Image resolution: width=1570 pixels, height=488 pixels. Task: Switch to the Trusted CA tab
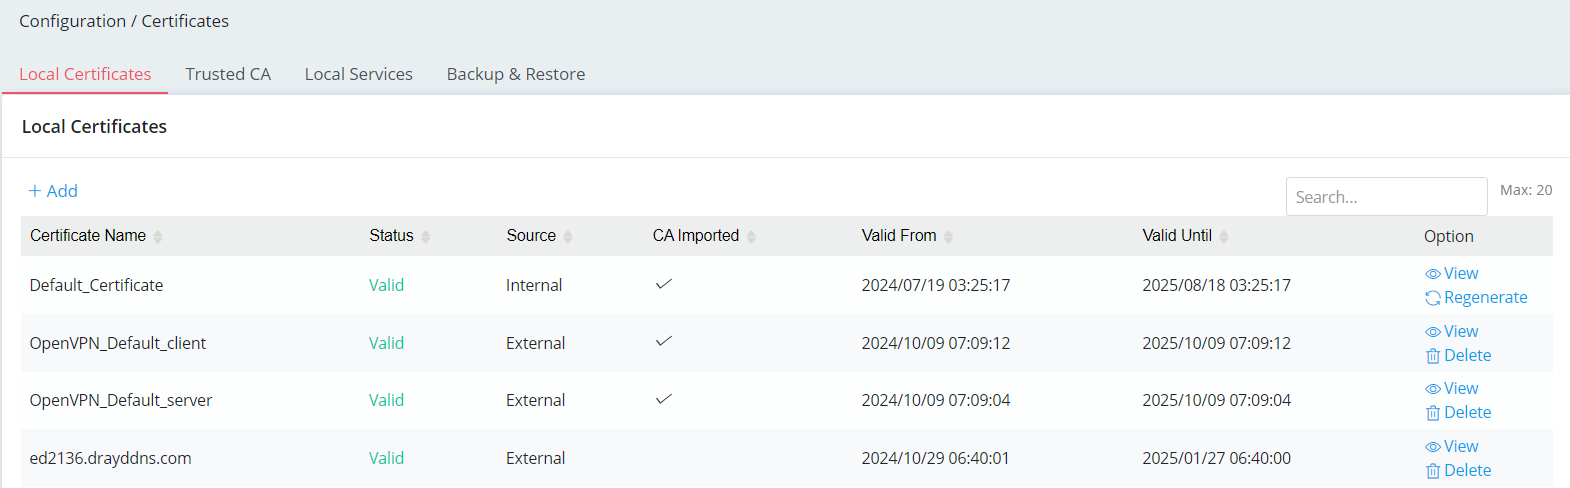coord(228,74)
